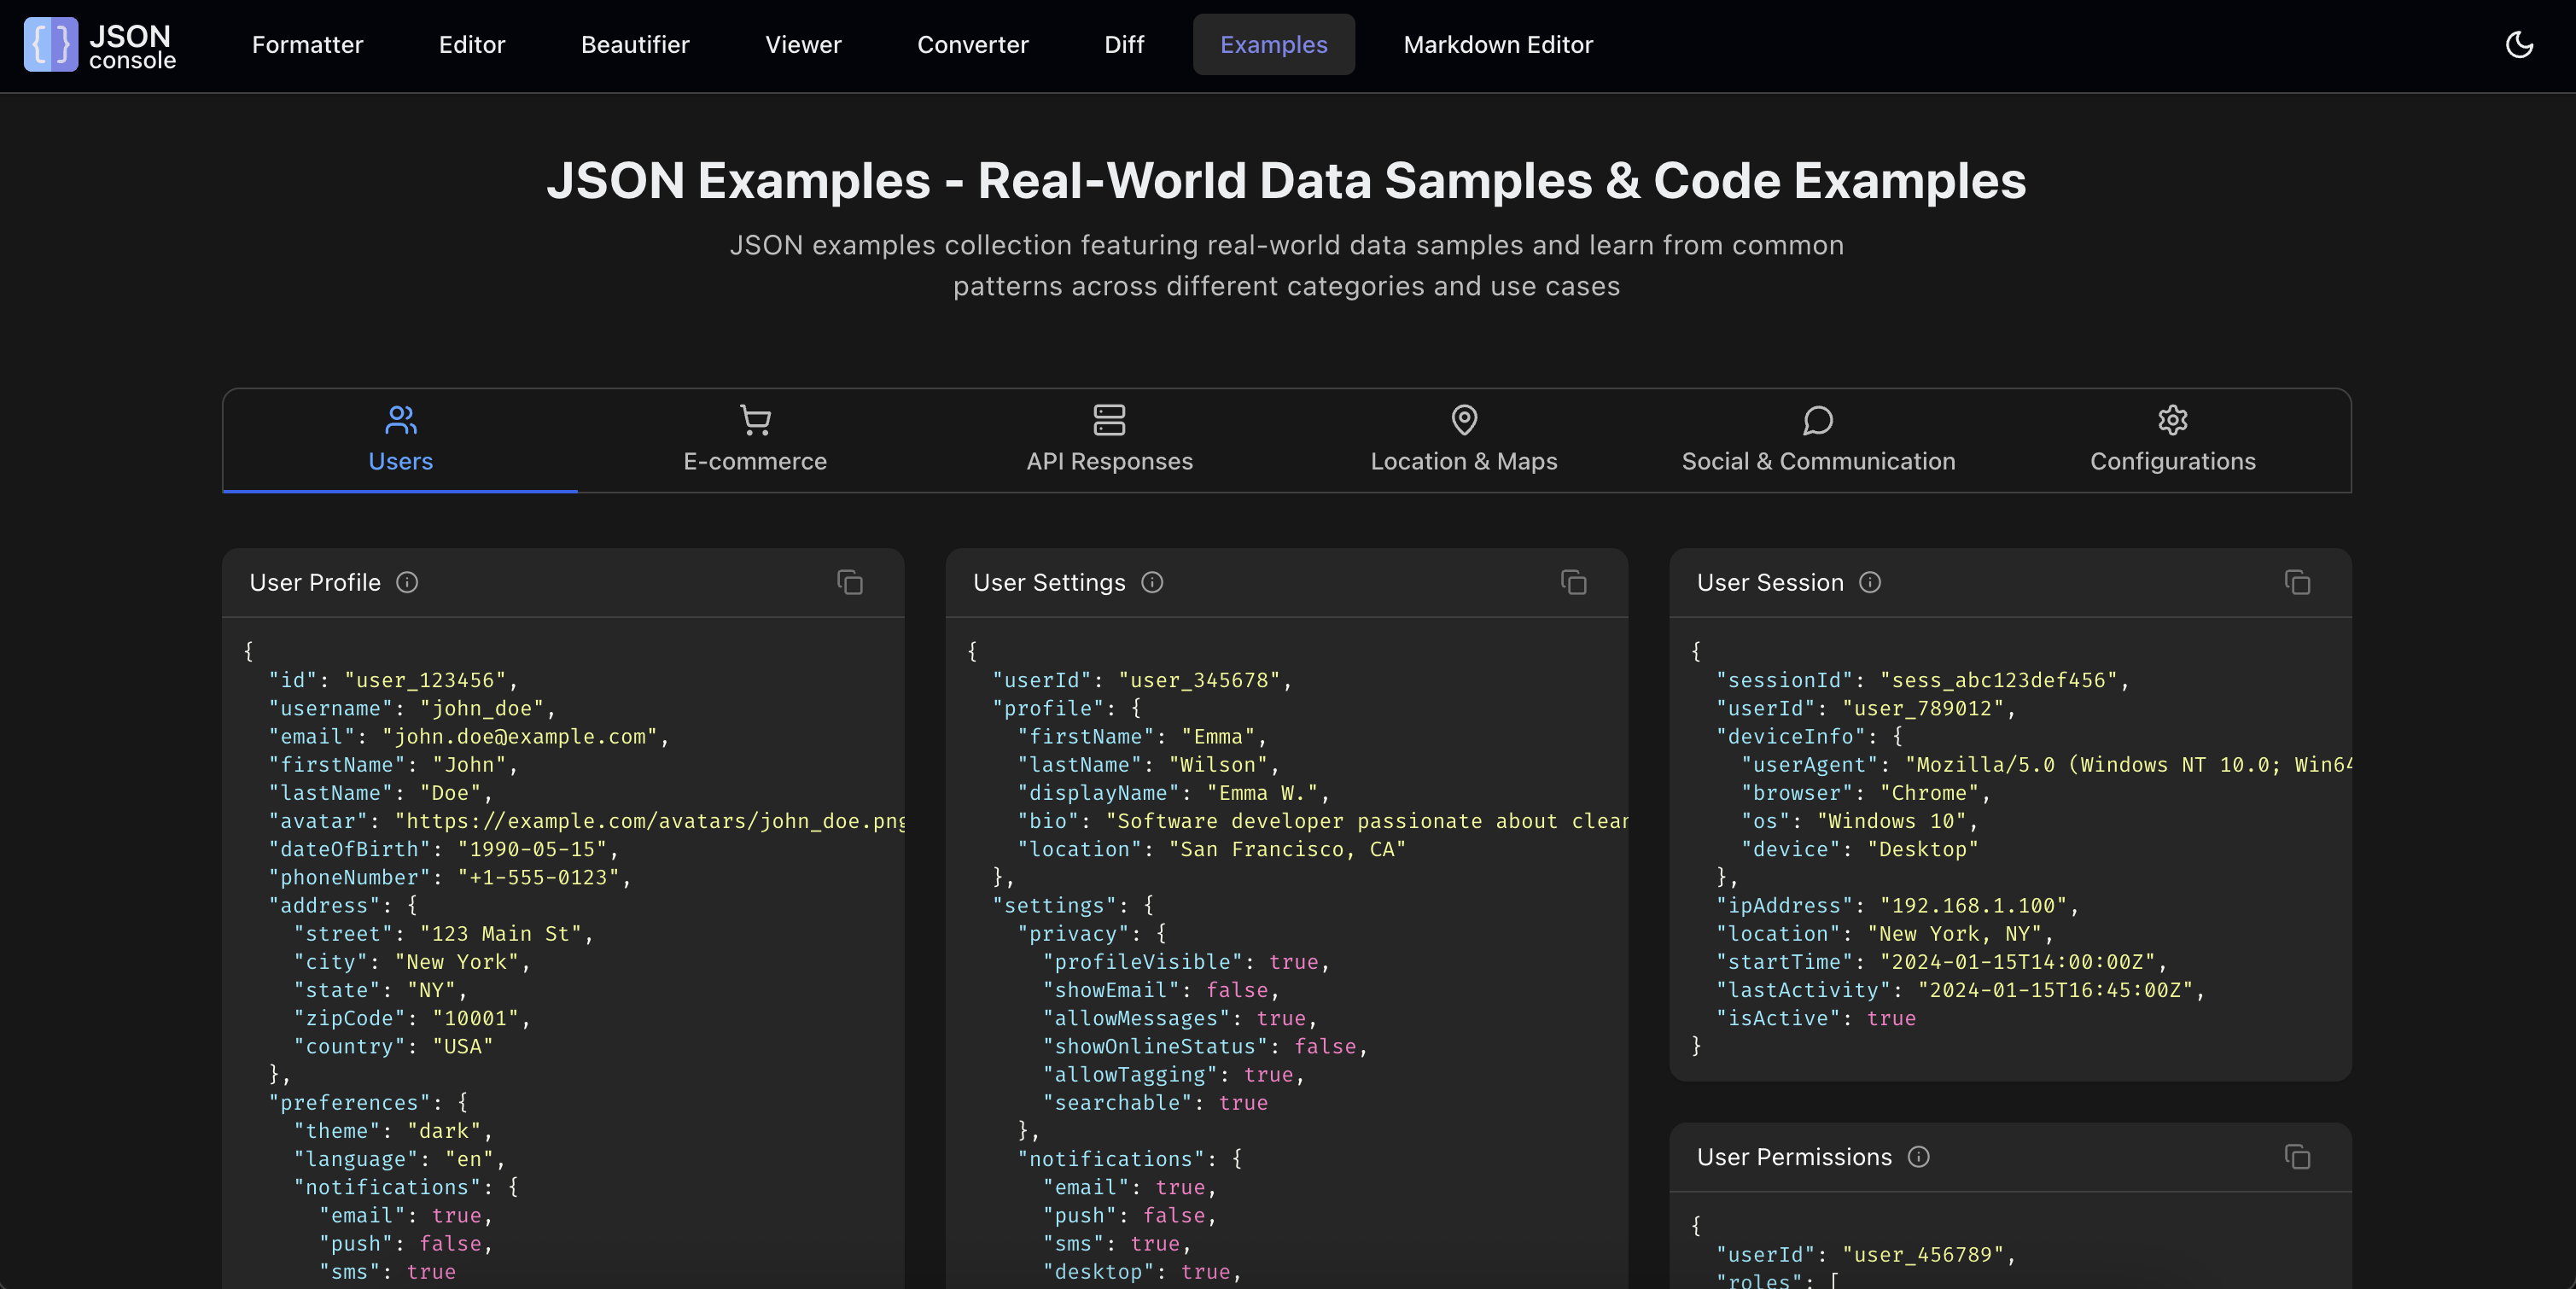This screenshot has height=1289, width=2576.
Task: Click the API Responses server icon
Action: click(x=1109, y=420)
